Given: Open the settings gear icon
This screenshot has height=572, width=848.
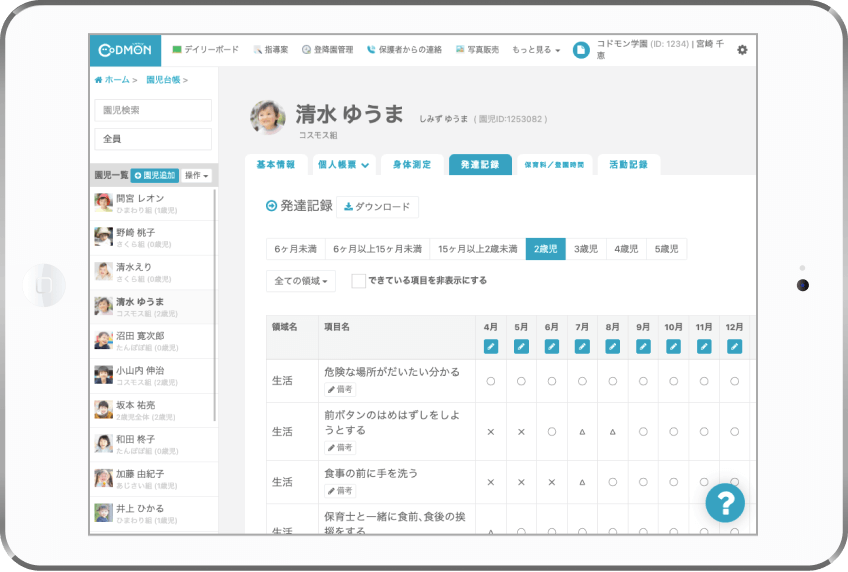Looking at the screenshot, I should (x=742, y=49).
